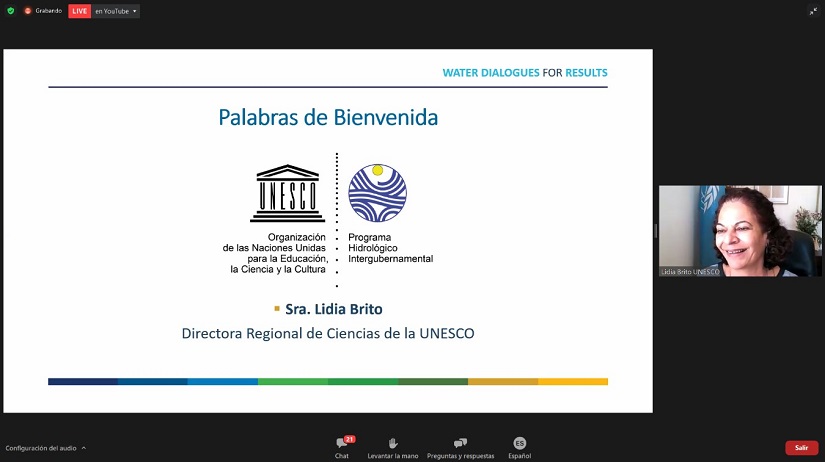This screenshot has width=825, height=462.
Task: Open the Español interpretation language selector
Action: click(x=519, y=448)
